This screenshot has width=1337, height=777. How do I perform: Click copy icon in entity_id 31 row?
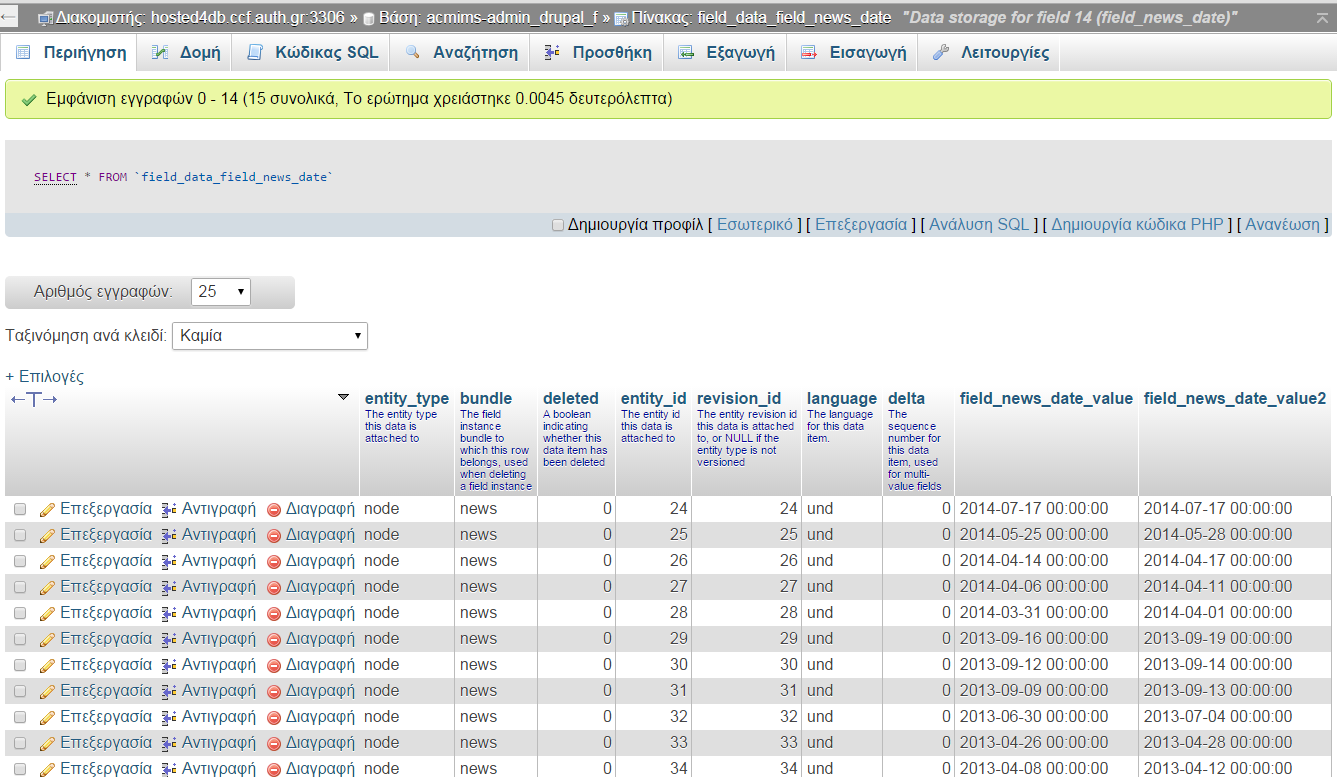[x=169, y=691]
